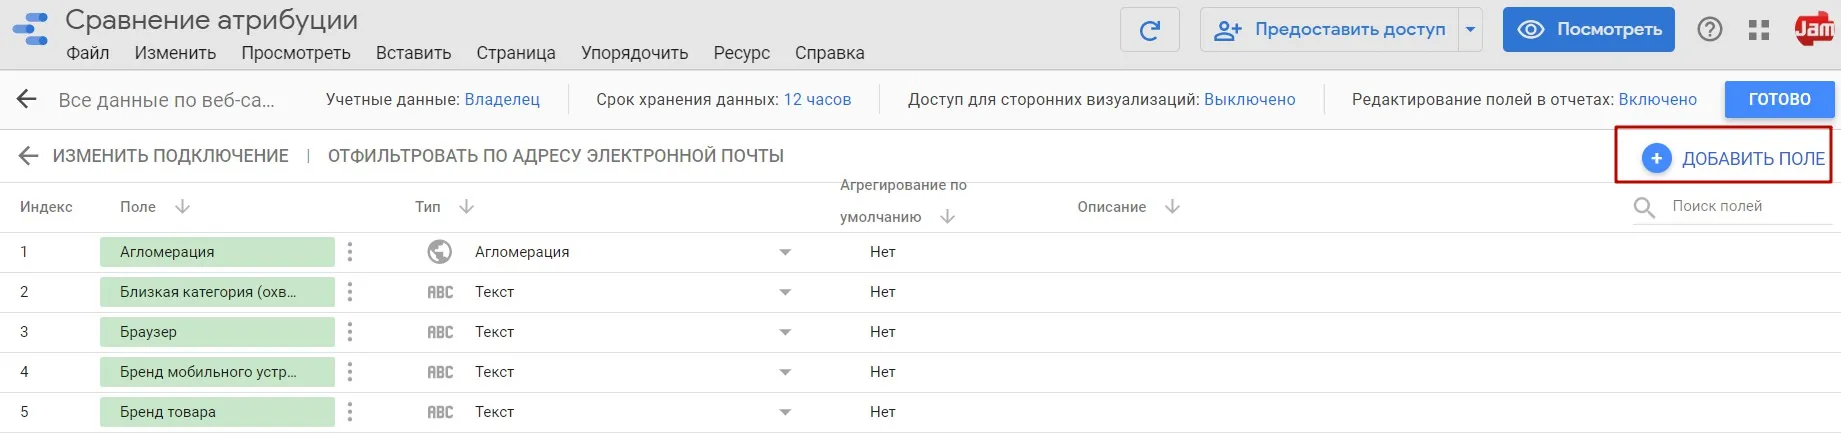
Task: Open three-dot menu for Близкая категория field
Action: click(x=349, y=292)
